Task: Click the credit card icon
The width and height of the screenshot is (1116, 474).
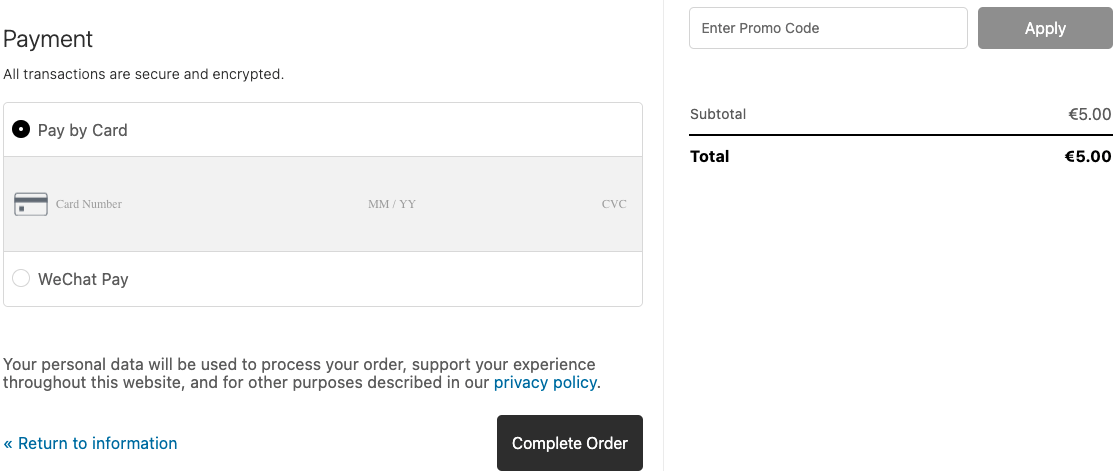Action: point(31,204)
